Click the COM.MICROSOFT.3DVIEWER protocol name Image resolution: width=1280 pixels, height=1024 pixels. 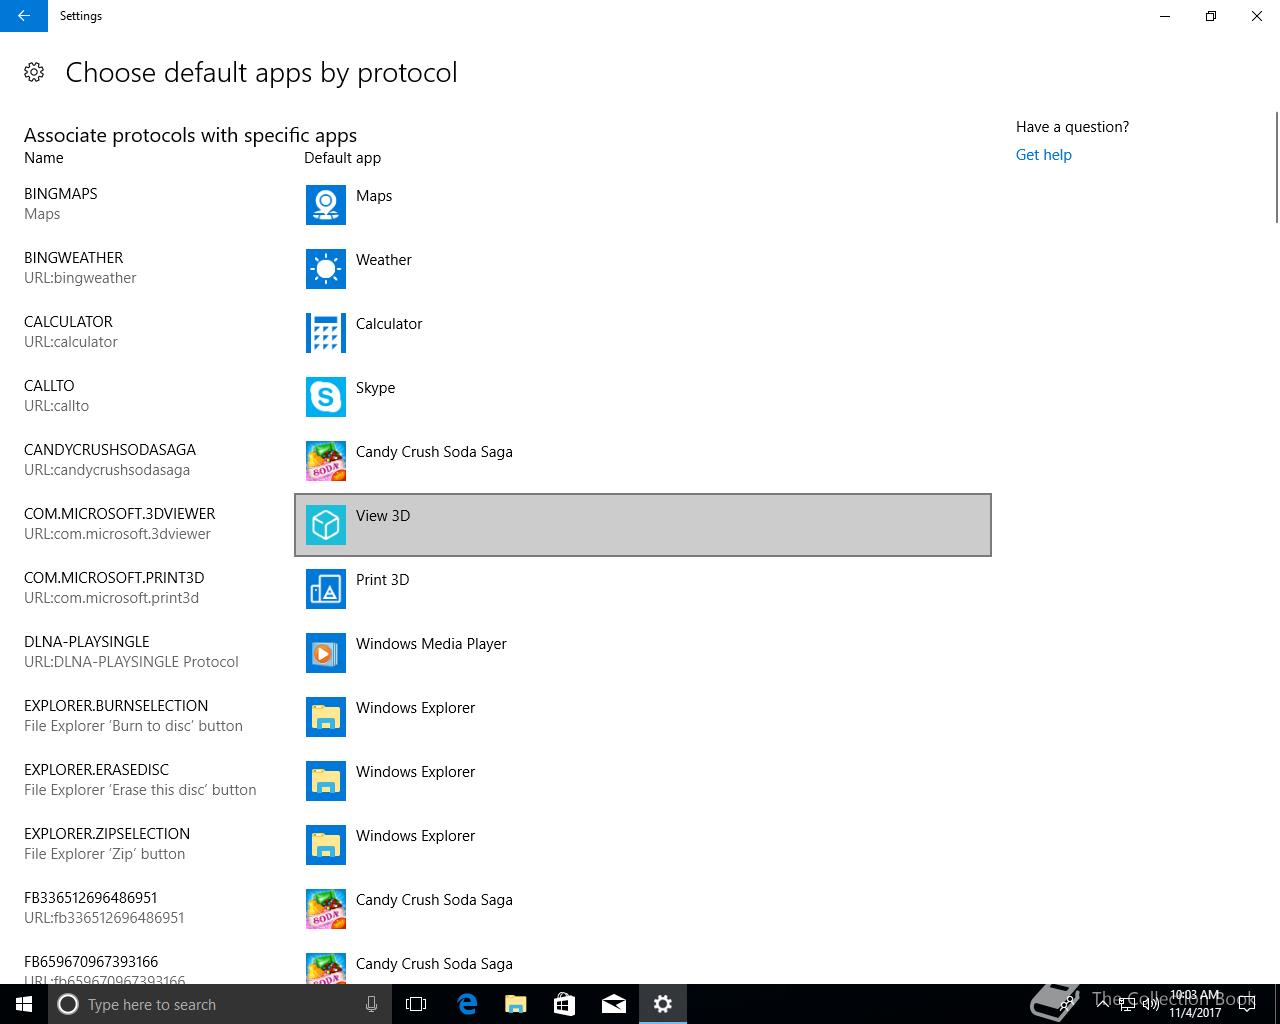pos(120,514)
